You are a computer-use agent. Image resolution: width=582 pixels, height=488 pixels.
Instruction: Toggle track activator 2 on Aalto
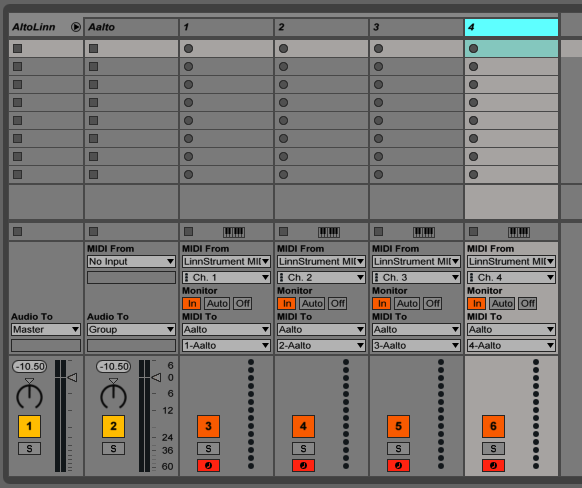(x=113, y=426)
